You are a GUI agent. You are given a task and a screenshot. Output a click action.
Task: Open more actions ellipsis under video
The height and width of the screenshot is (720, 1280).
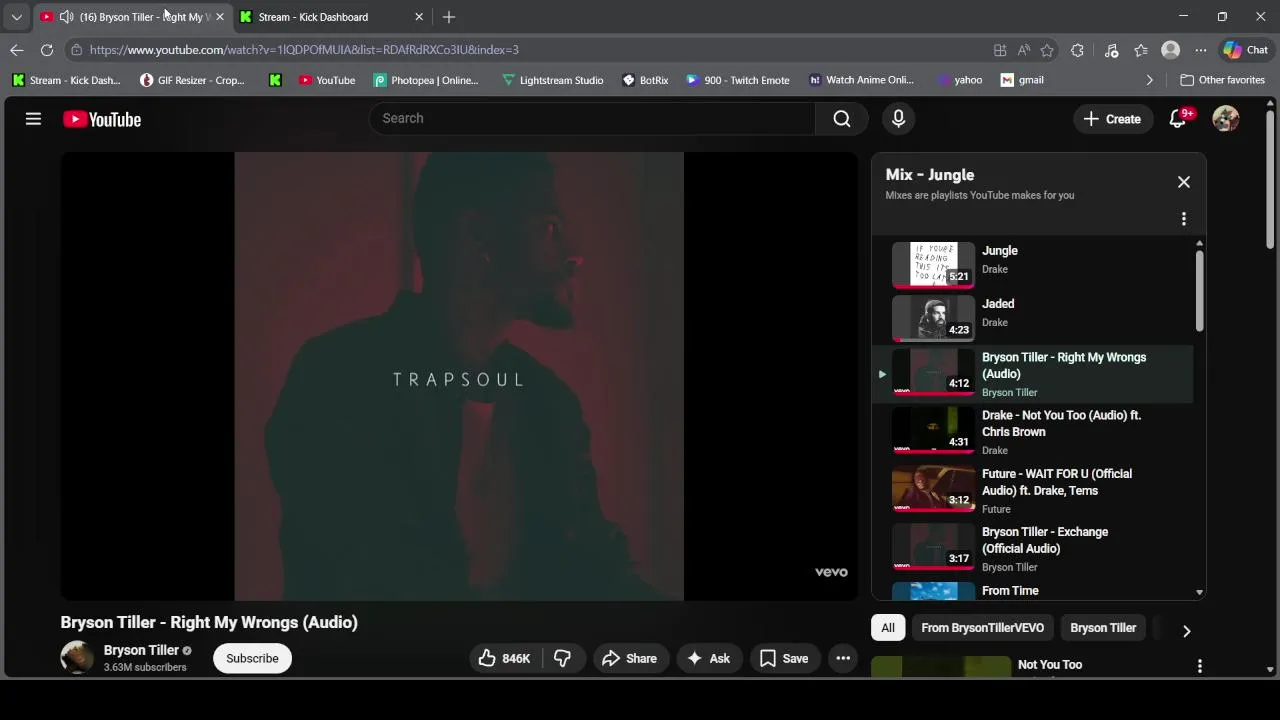click(x=843, y=658)
